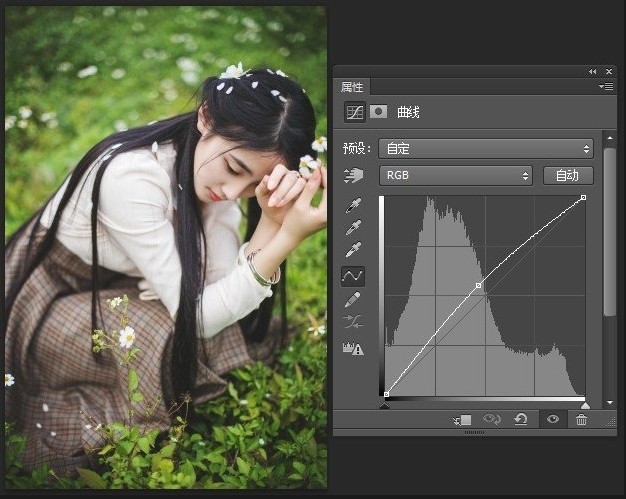Toggle the adjustment layer visibility eye

(x=553, y=419)
